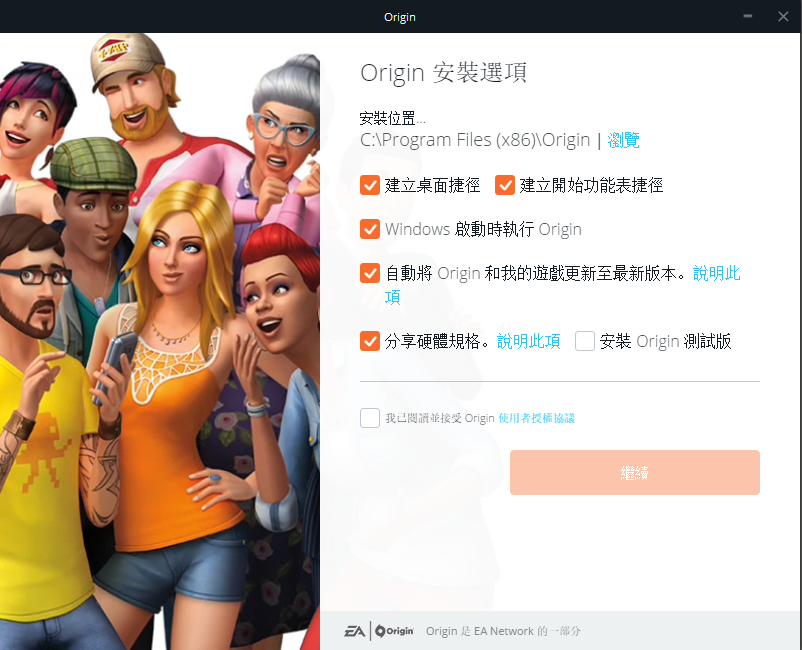Disable automatic Origin and game updates checkbox
Image resolution: width=802 pixels, height=650 pixels.
pyautogui.click(x=370, y=273)
